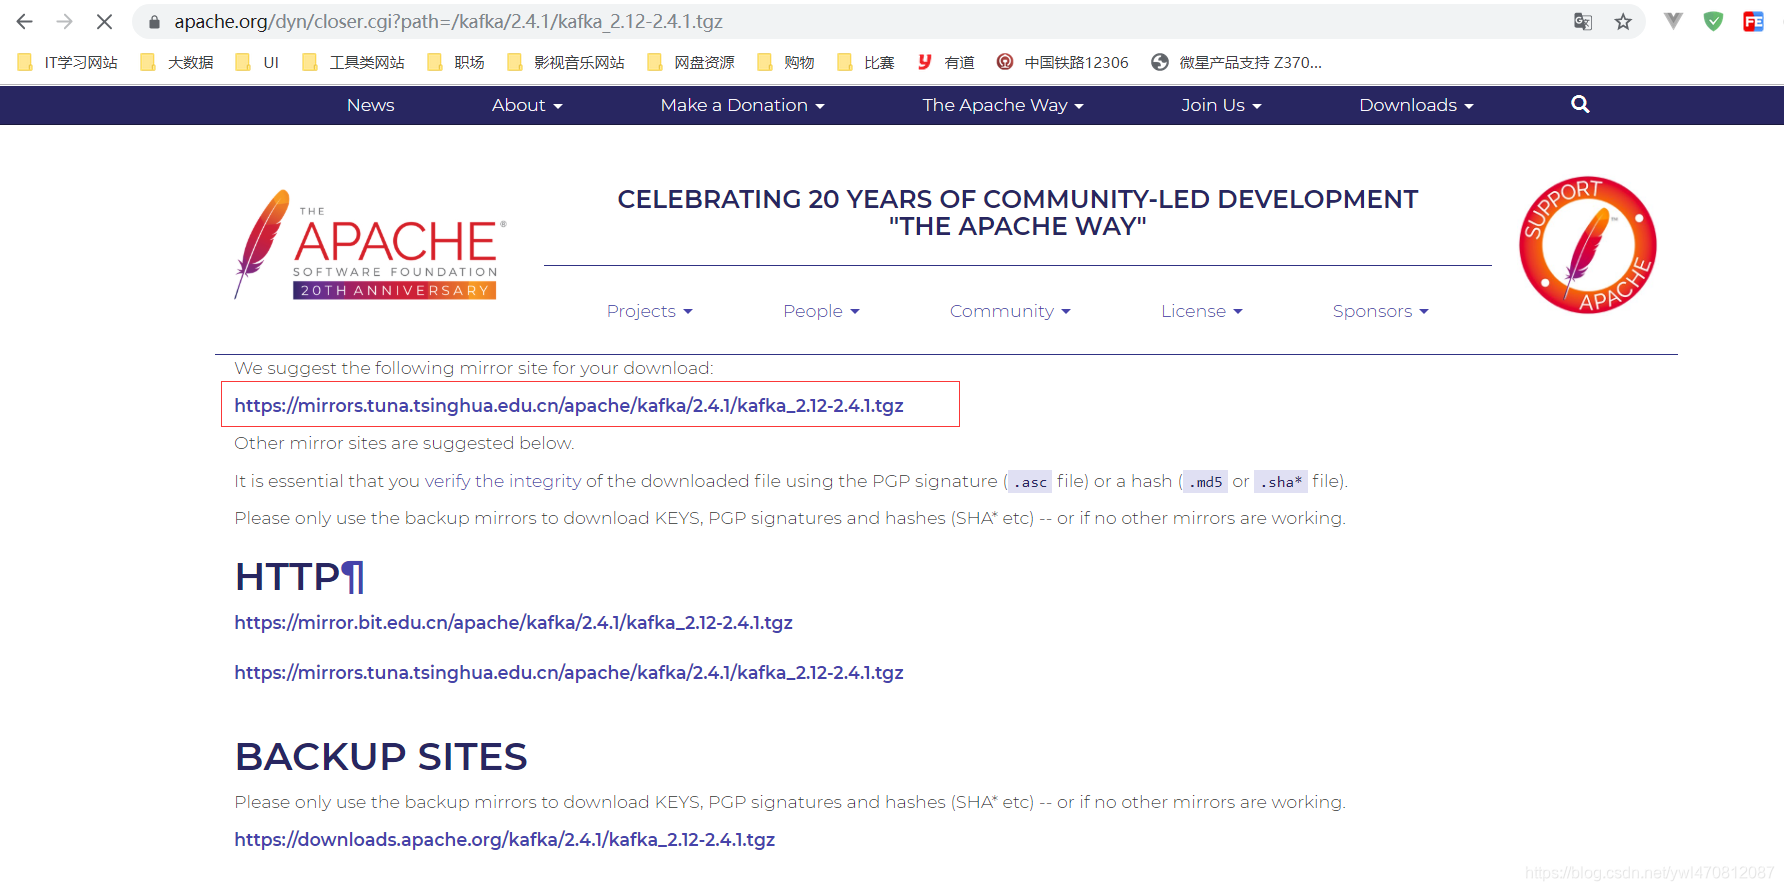Expand the Downloads dropdown in navbar

click(x=1416, y=105)
